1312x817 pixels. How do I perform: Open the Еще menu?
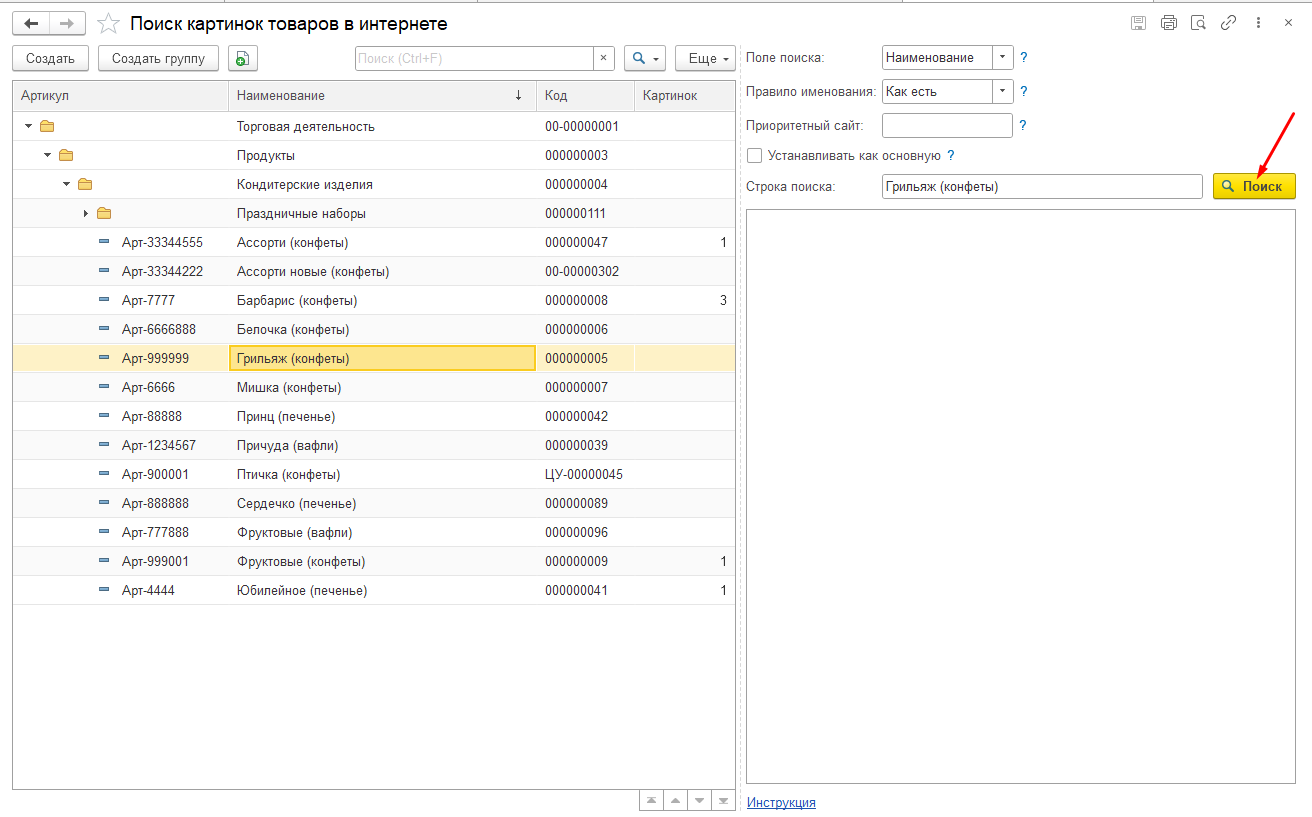click(705, 58)
